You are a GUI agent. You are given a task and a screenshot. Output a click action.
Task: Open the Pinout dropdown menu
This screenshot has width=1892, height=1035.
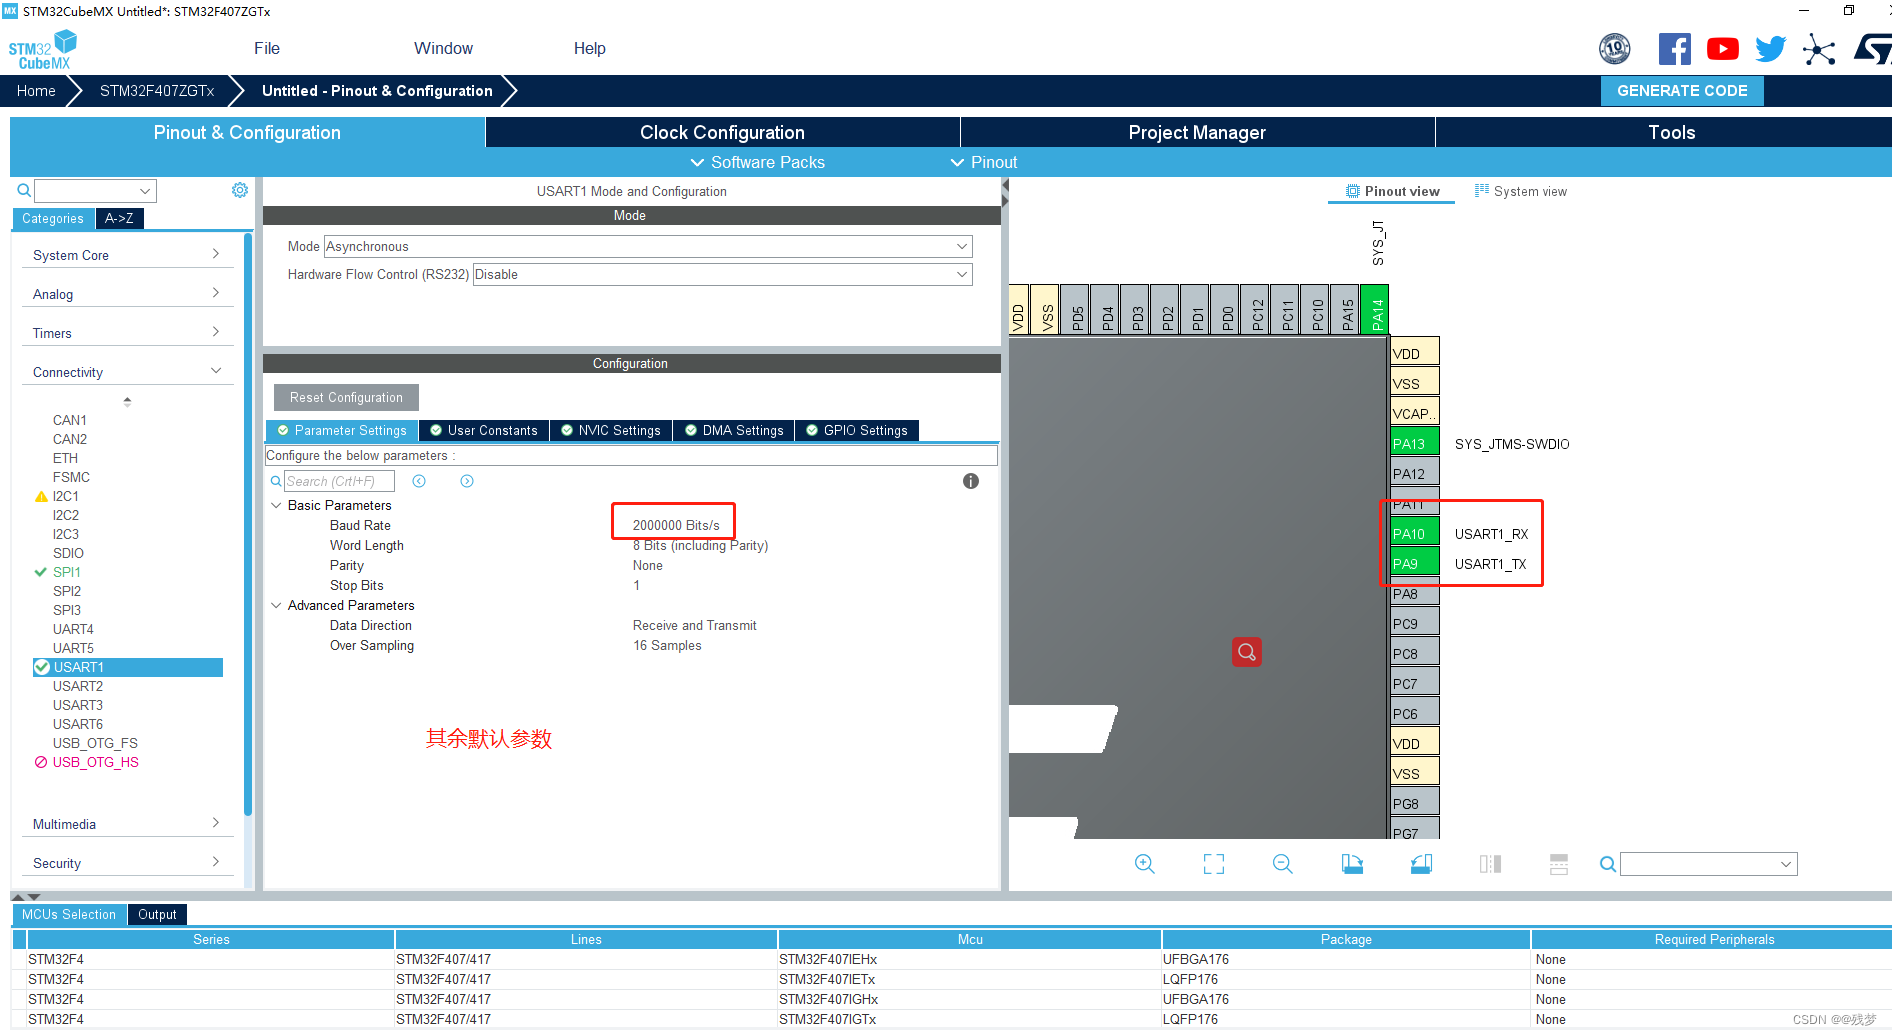pos(983,162)
